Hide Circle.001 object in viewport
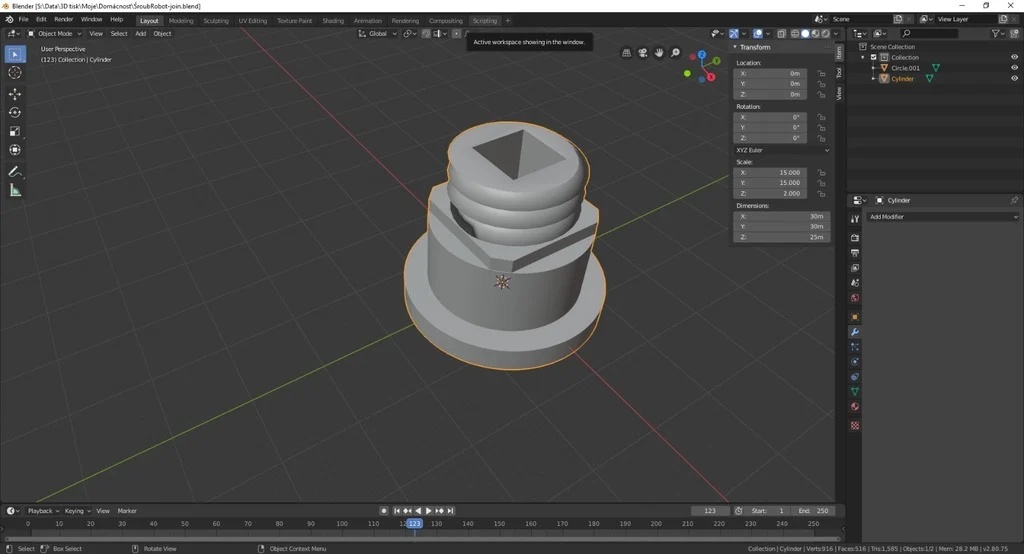The image size is (1024, 554). 1014,68
